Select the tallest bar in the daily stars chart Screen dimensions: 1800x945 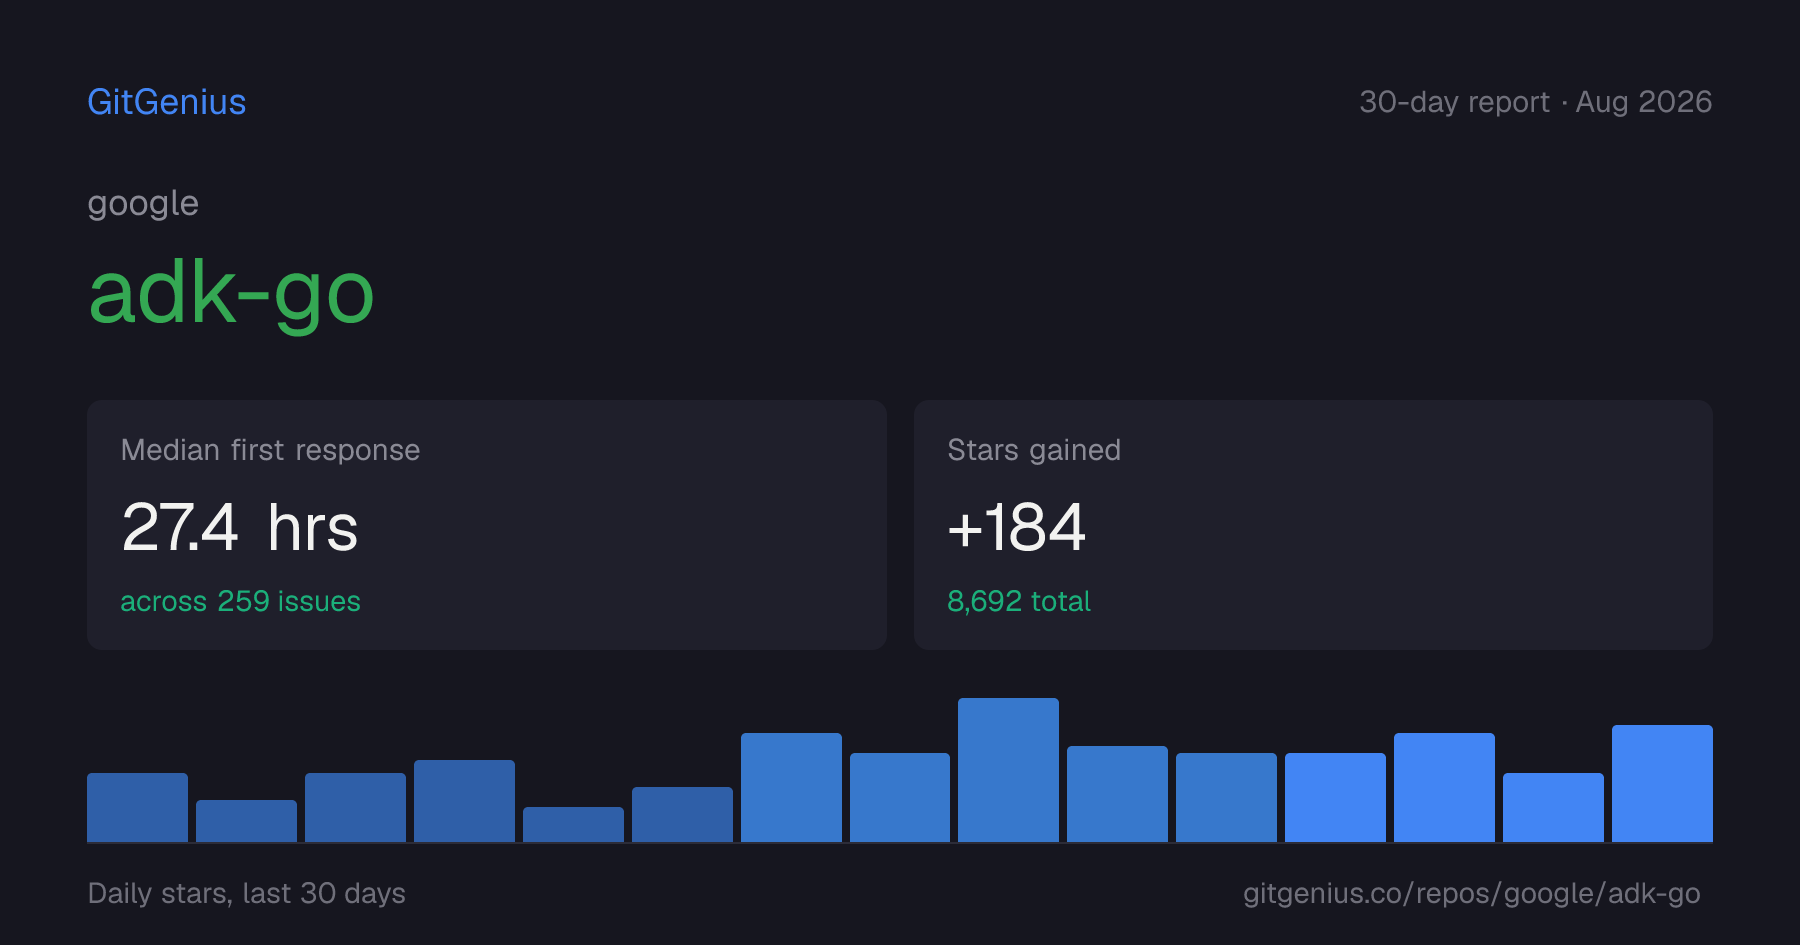[x=1008, y=770]
